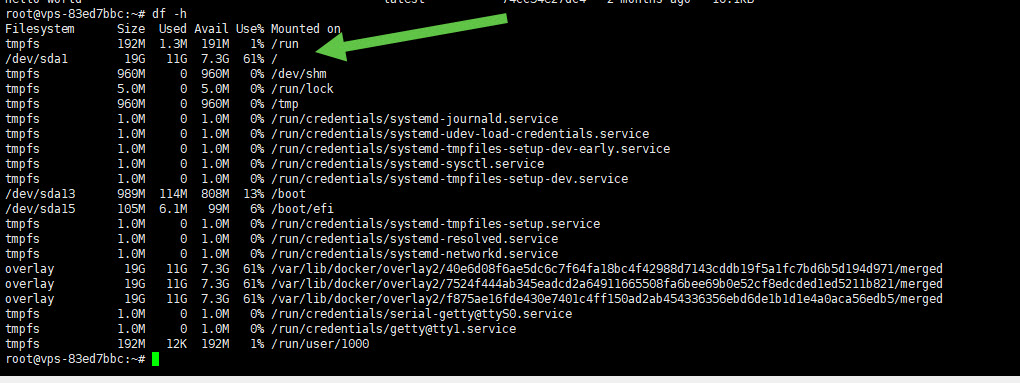Click the serial-getty@ttyS0.service path

tap(422, 313)
